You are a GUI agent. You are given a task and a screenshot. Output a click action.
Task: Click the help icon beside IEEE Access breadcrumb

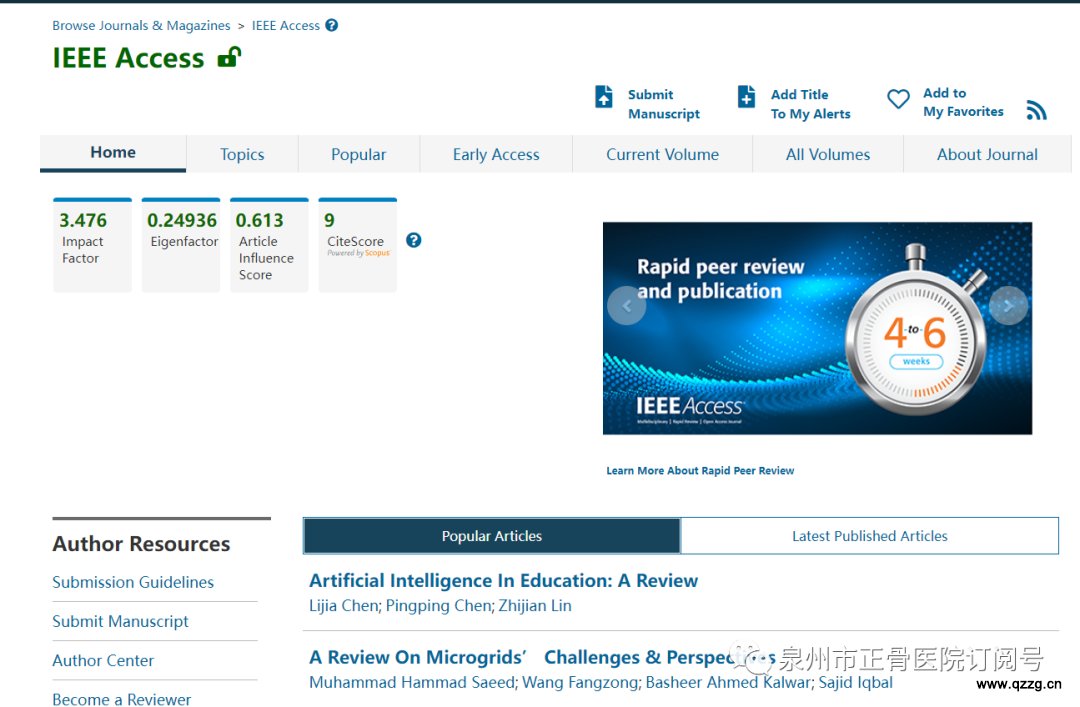(x=332, y=25)
